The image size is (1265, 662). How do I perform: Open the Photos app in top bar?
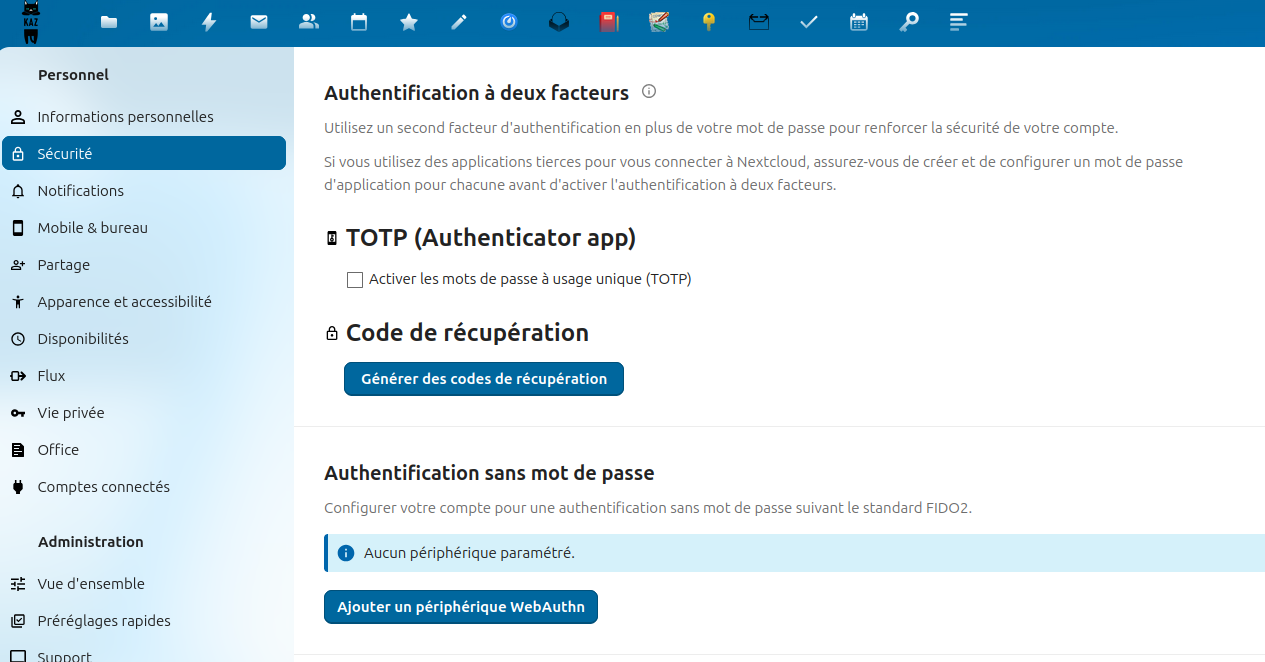point(159,22)
